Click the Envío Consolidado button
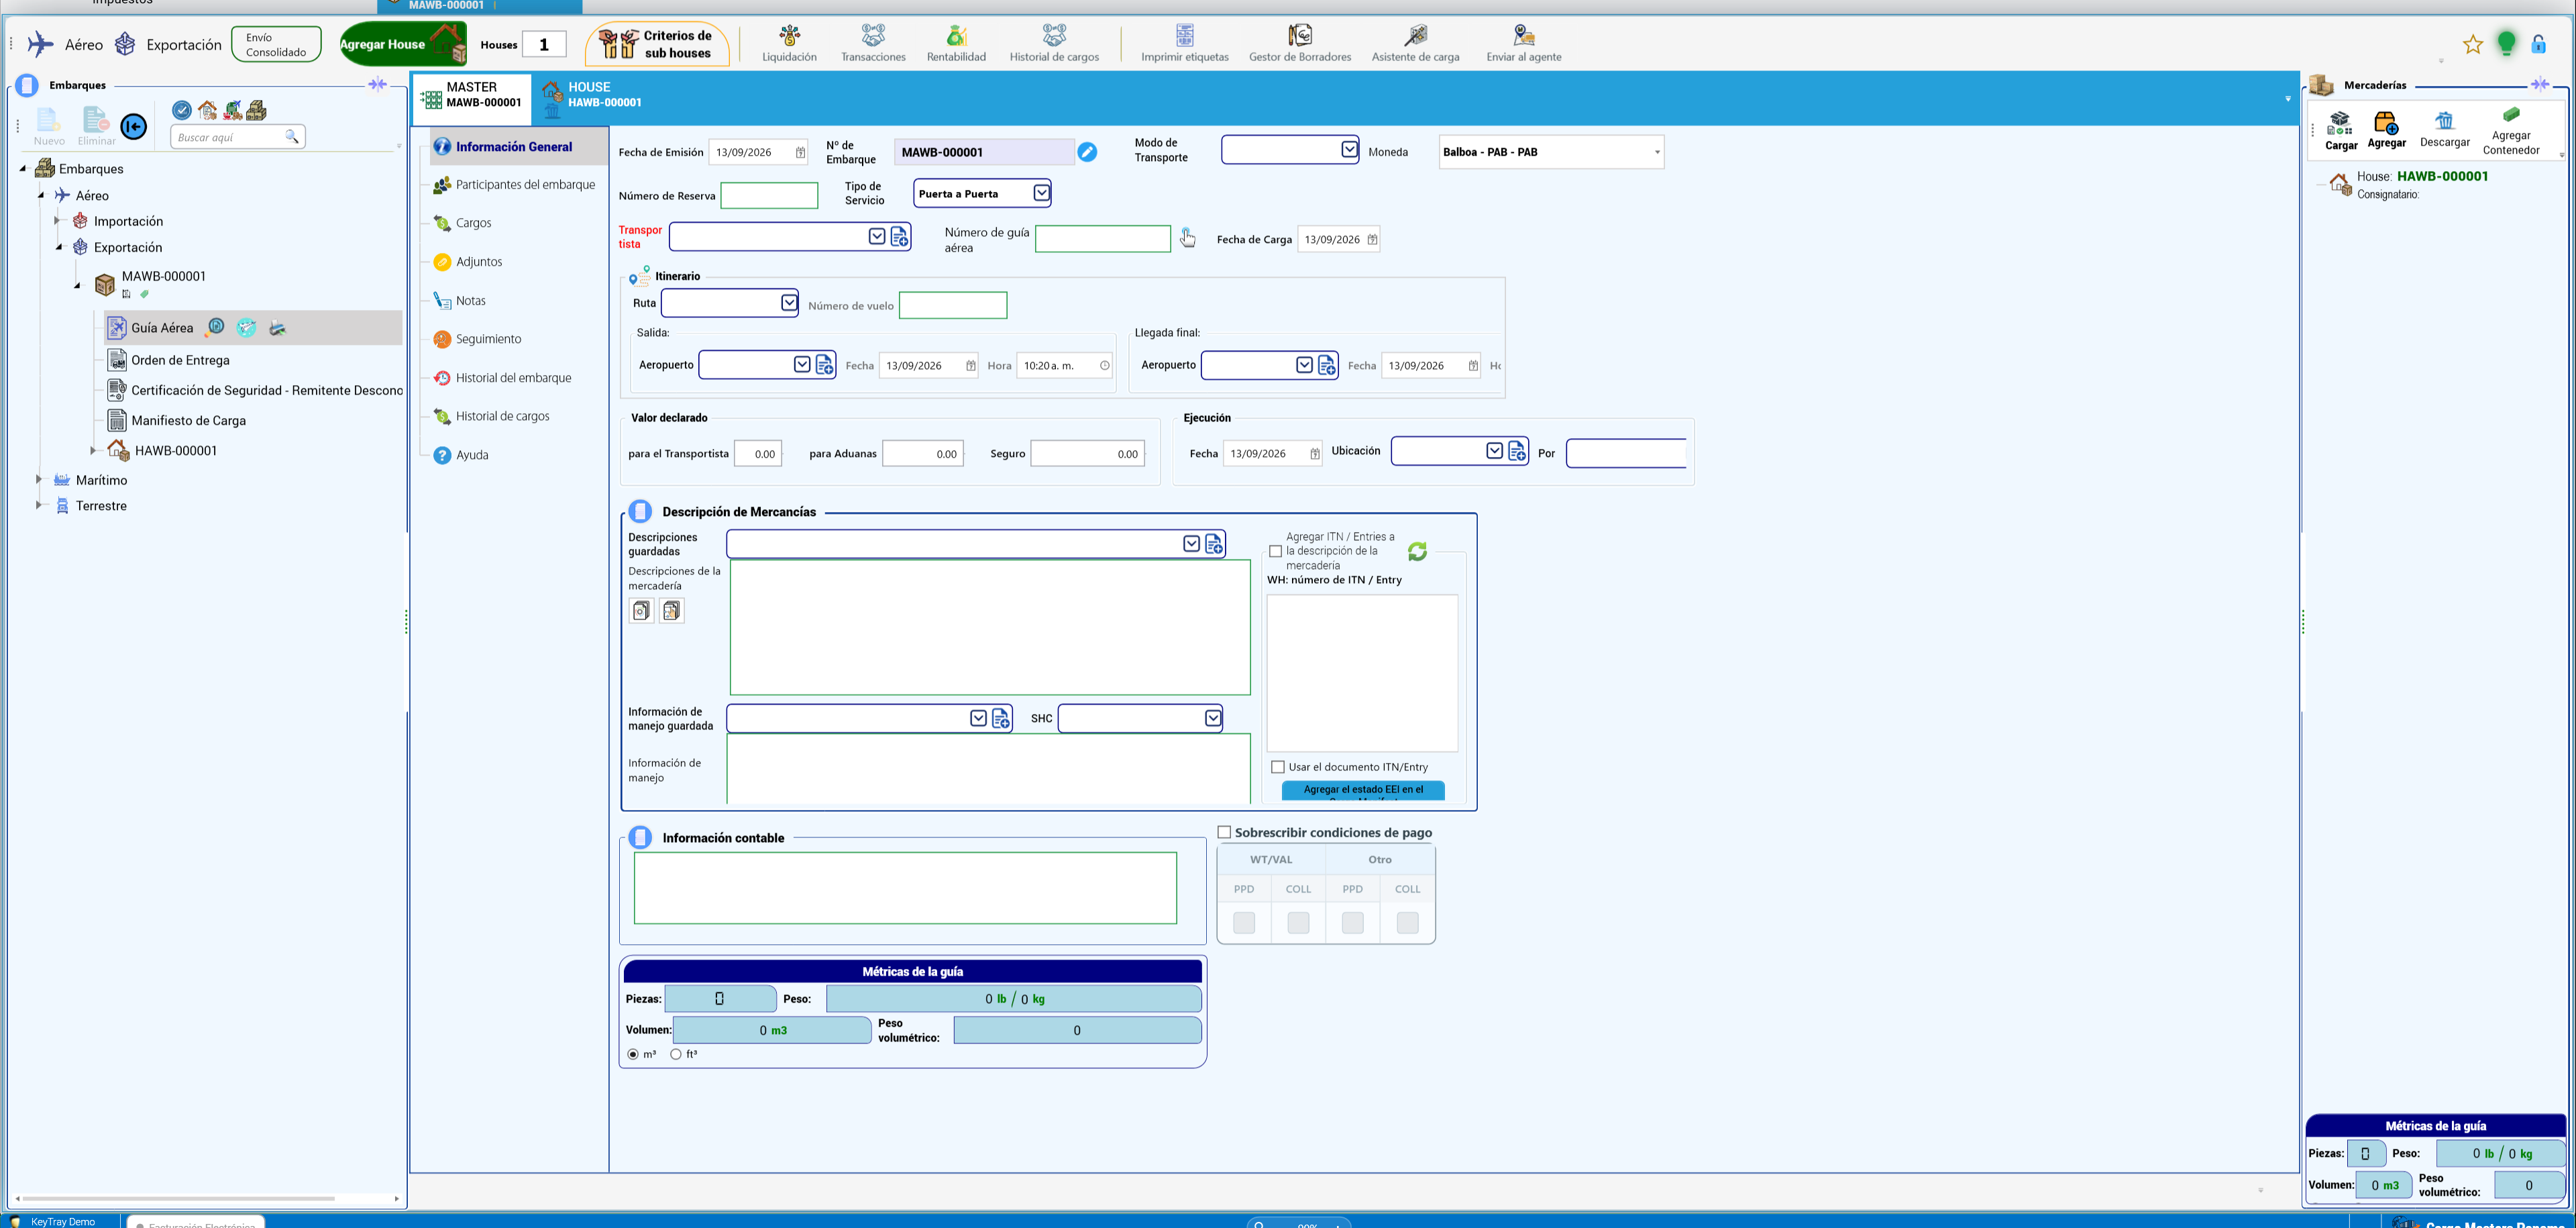 tap(276, 44)
